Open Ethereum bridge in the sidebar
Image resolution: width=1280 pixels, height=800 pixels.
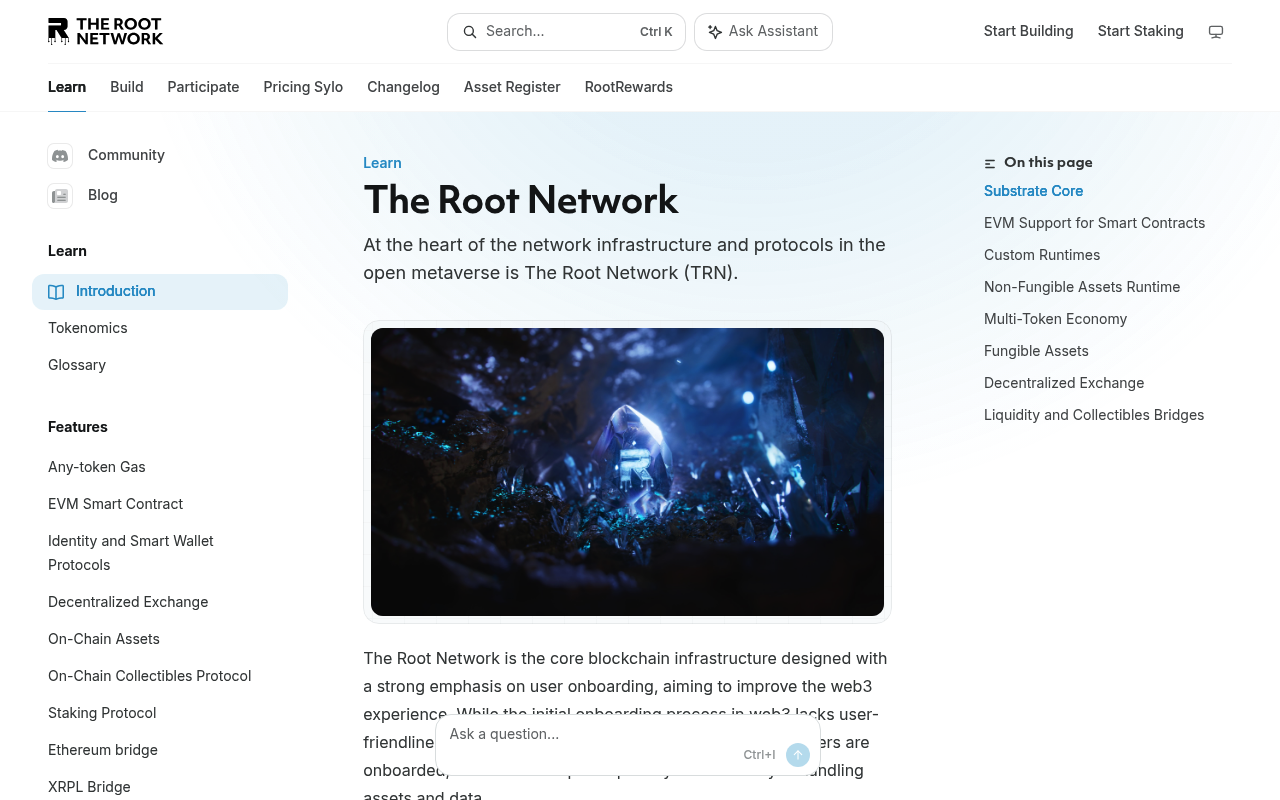pos(103,750)
